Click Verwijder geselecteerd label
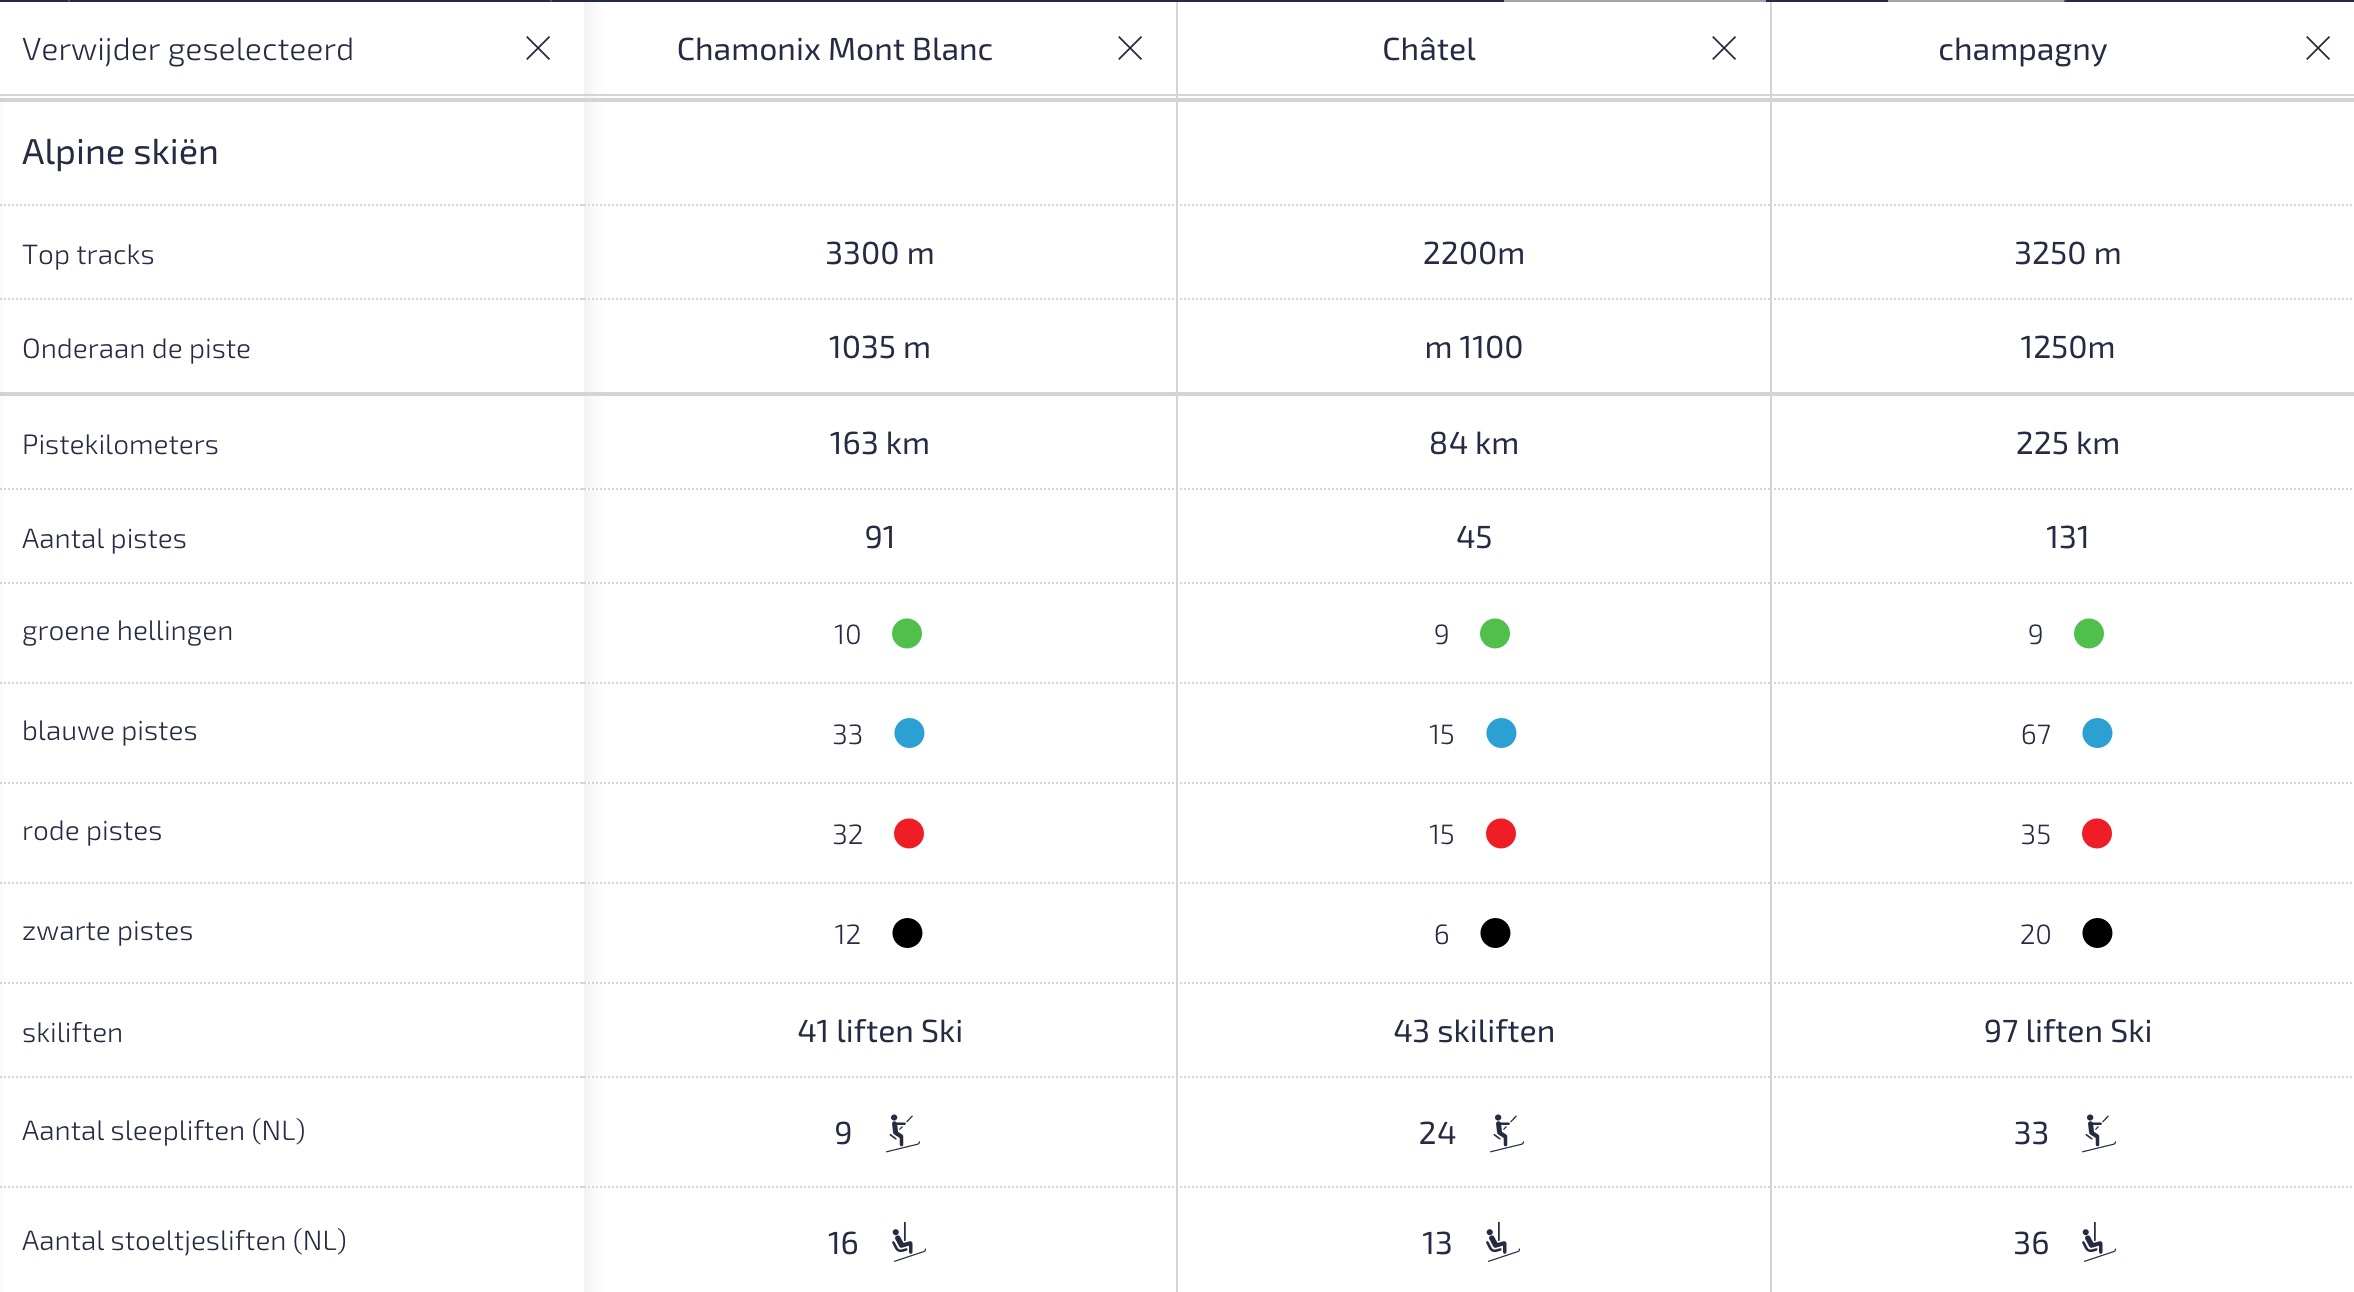Screen dimensions: 2354x1292 [188, 49]
